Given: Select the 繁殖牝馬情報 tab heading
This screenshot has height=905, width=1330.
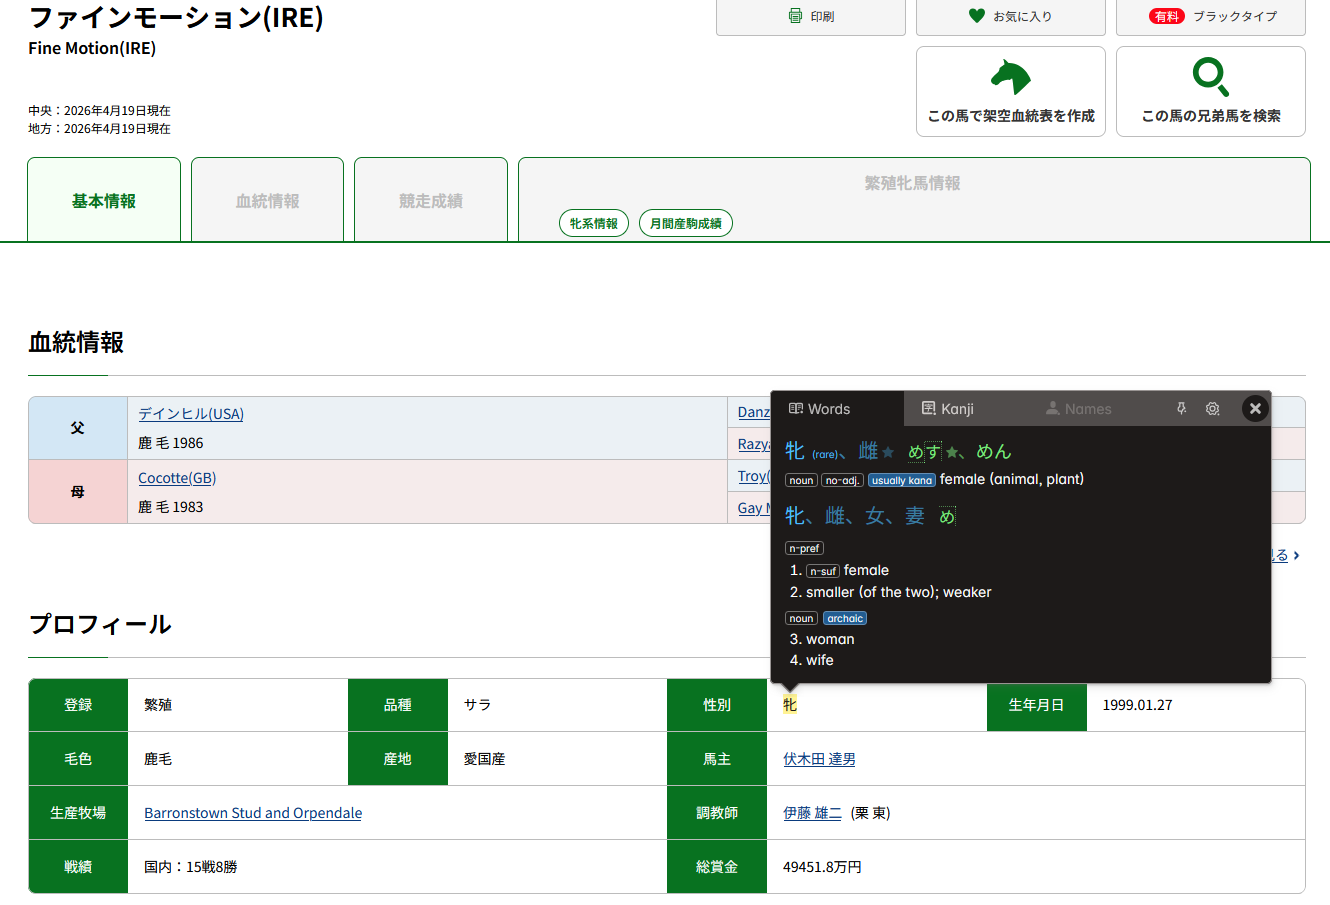Looking at the screenshot, I should [913, 183].
